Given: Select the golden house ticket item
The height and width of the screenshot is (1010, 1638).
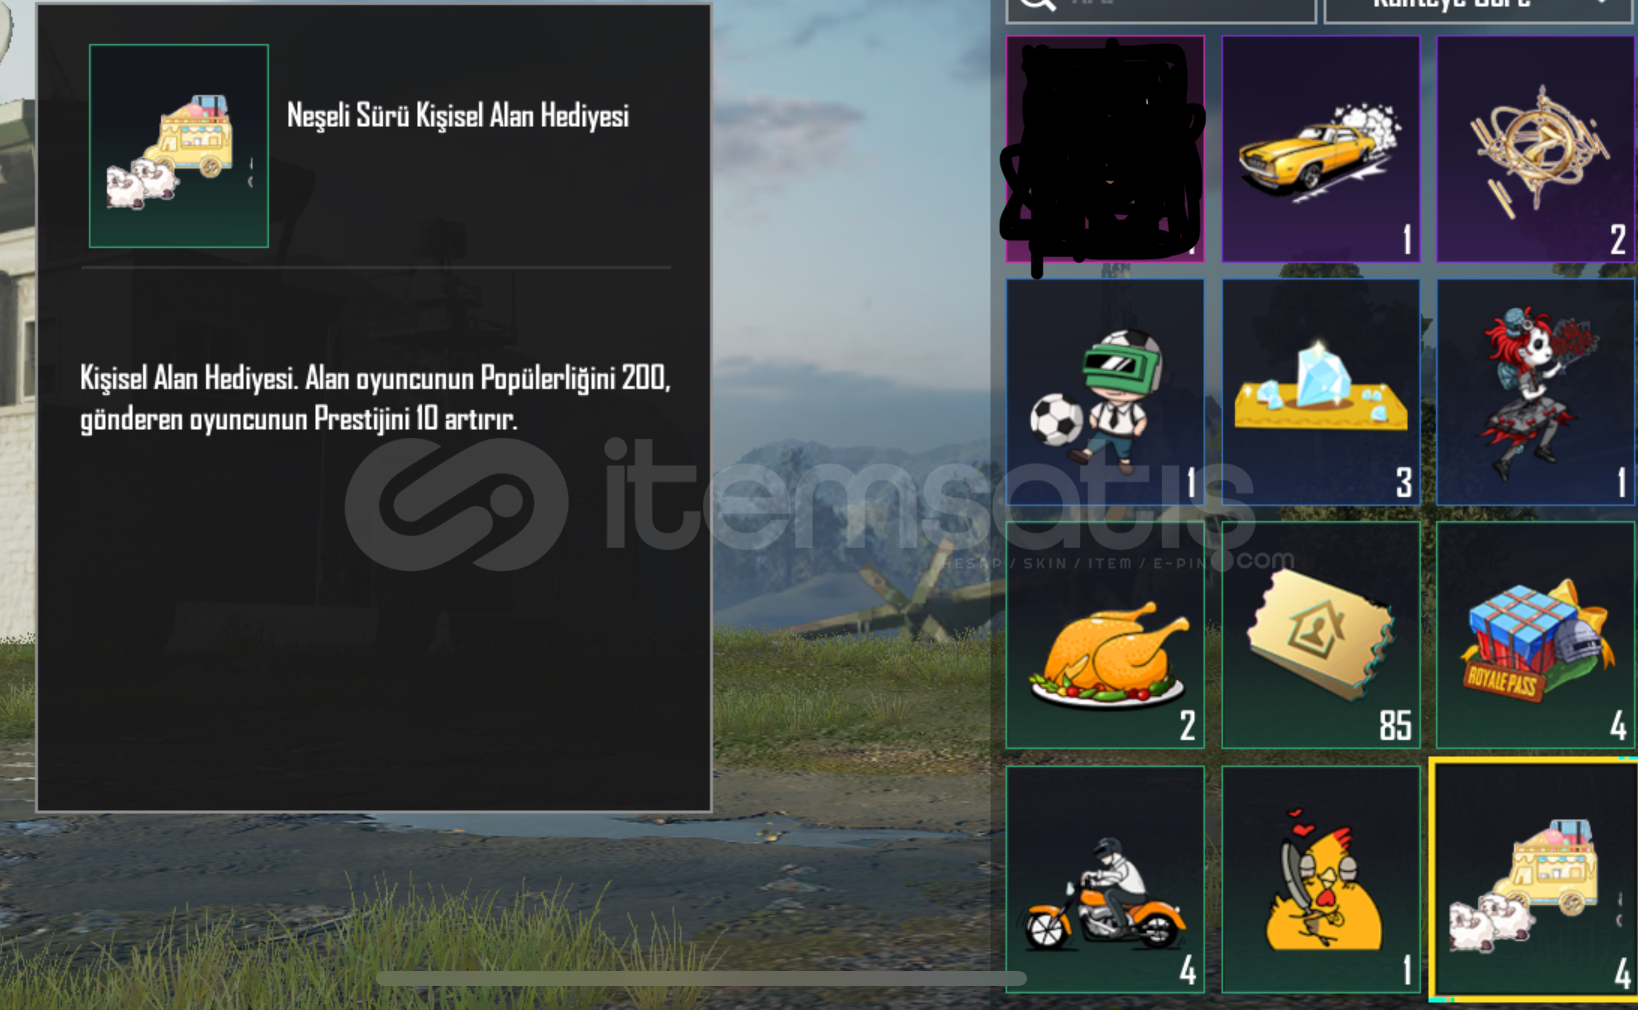Looking at the screenshot, I should (x=1320, y=635).
